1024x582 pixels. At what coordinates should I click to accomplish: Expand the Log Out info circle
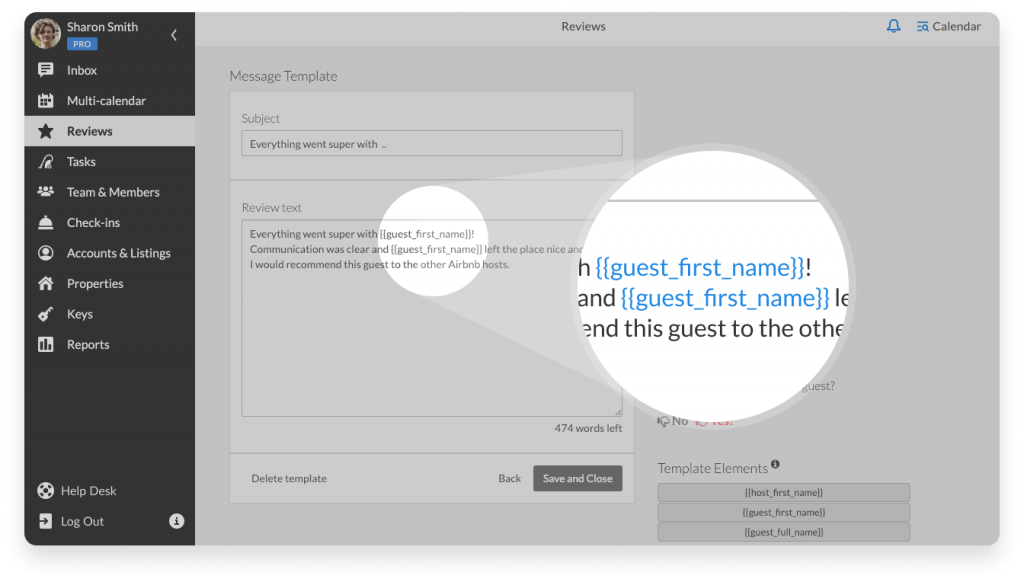(176, 521)
